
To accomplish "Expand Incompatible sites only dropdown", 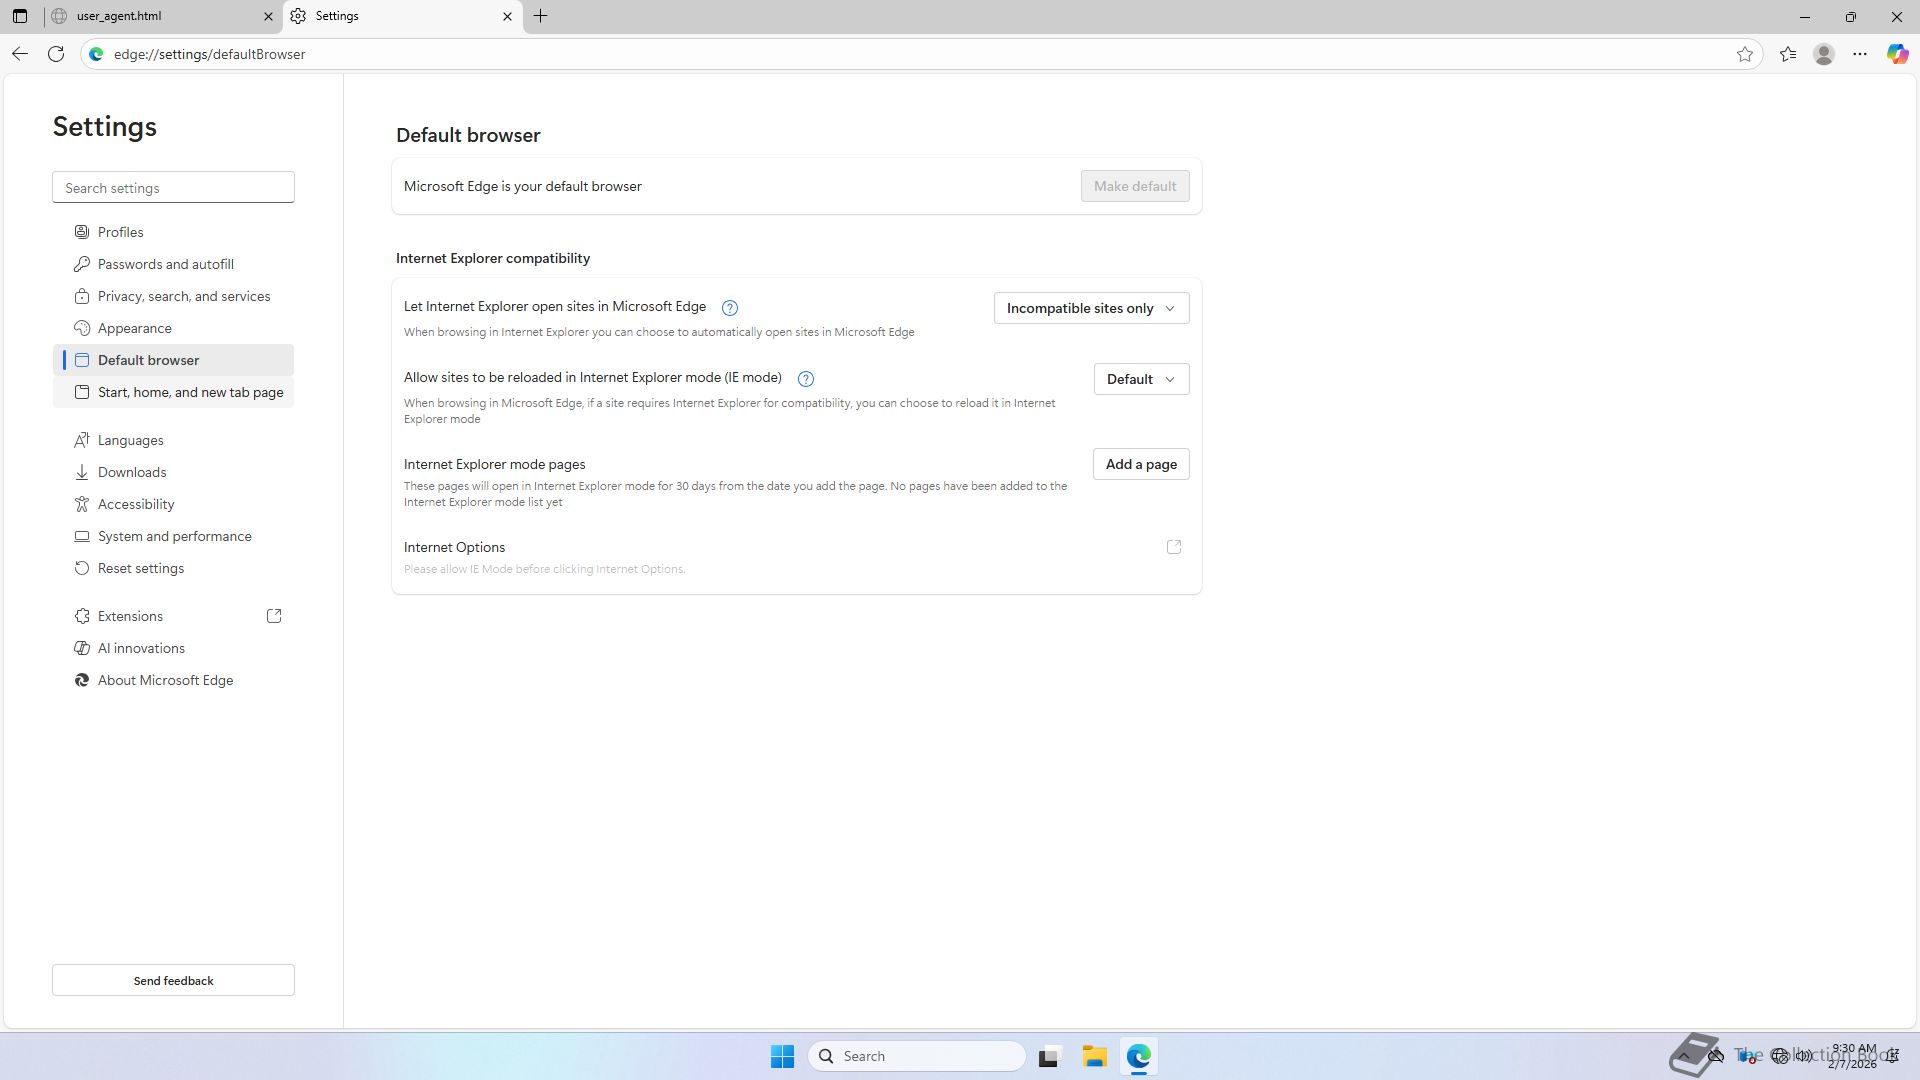I will (x=1091, y=308).
